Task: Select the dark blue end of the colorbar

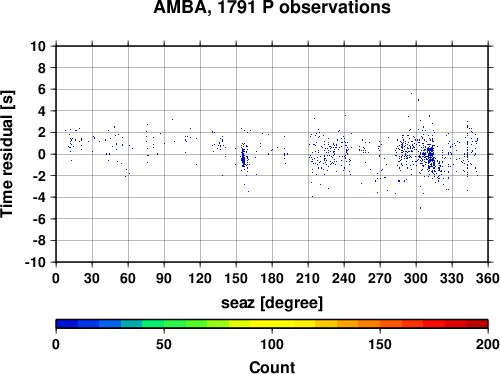Action: pos(67,324)
